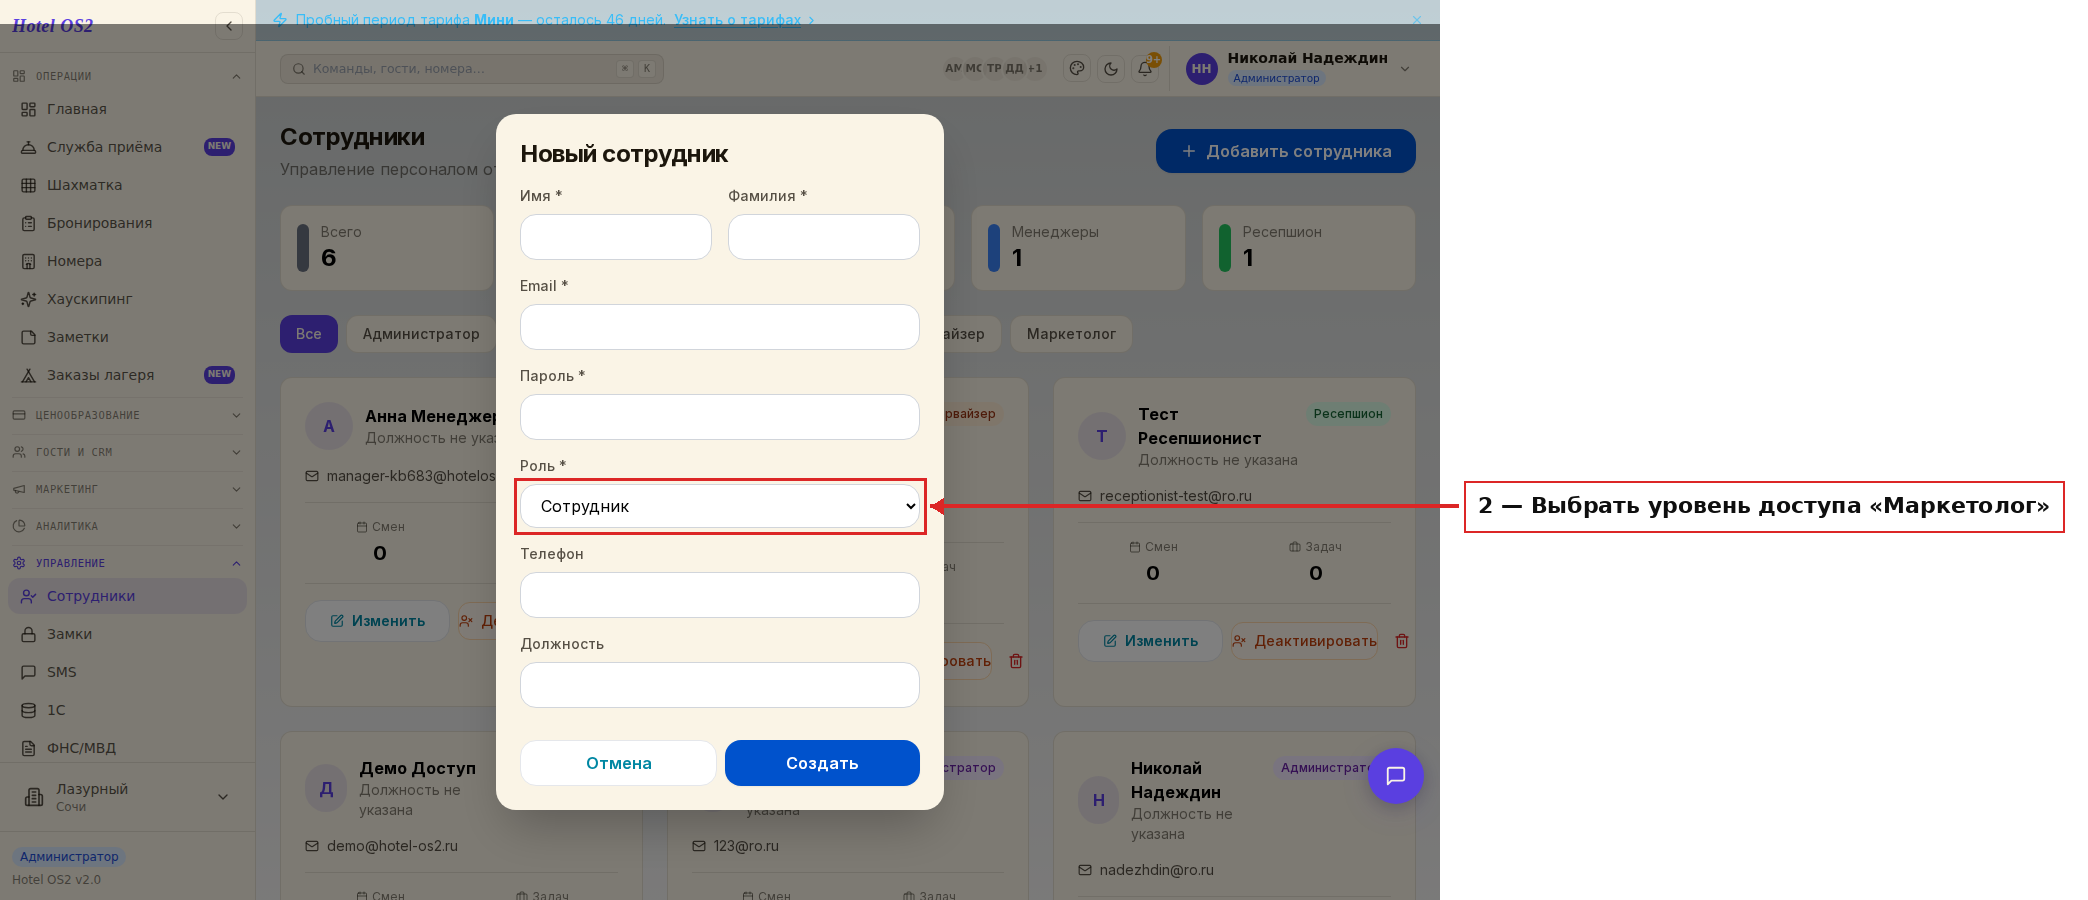Open the color theme palette icon

pyautogui.click(x=1077, y=68)
